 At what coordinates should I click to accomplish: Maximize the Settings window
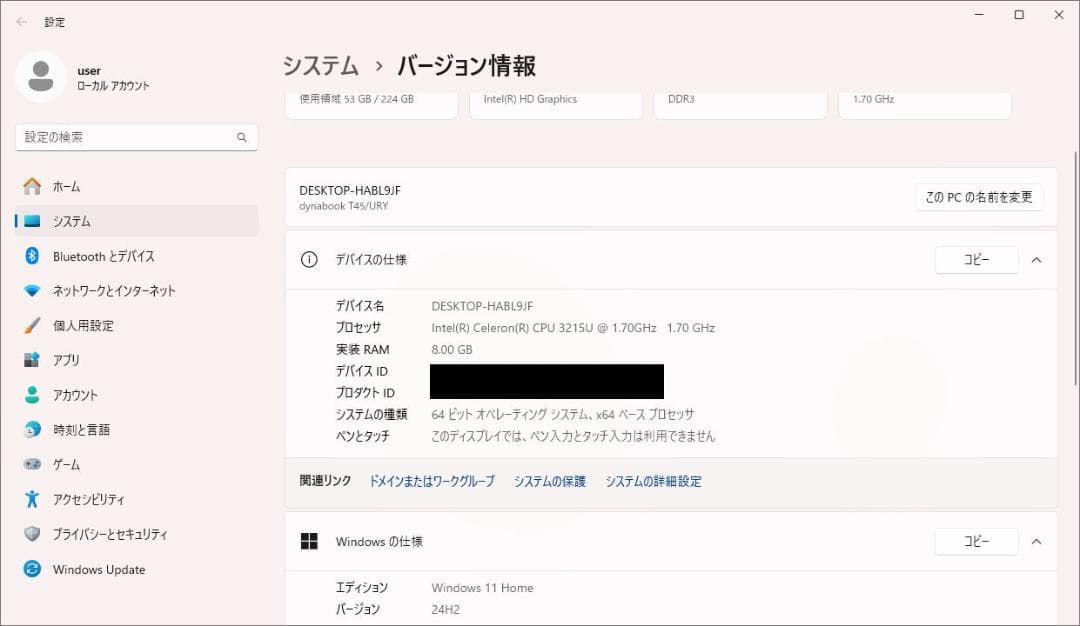(1019, 14)
